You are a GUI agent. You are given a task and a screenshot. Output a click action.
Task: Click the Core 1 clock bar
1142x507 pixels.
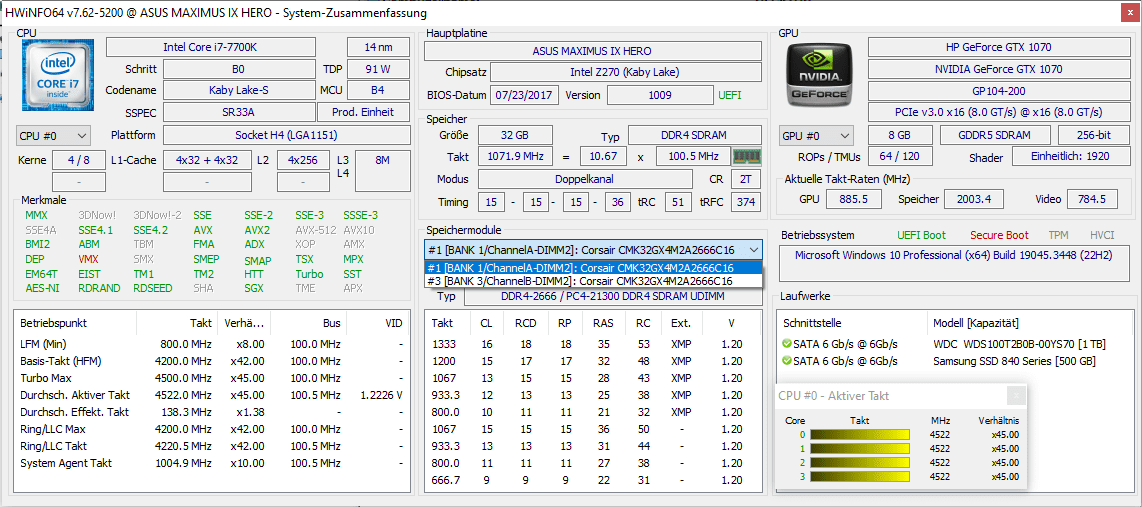pyautogui.click(x=859, y=449)
